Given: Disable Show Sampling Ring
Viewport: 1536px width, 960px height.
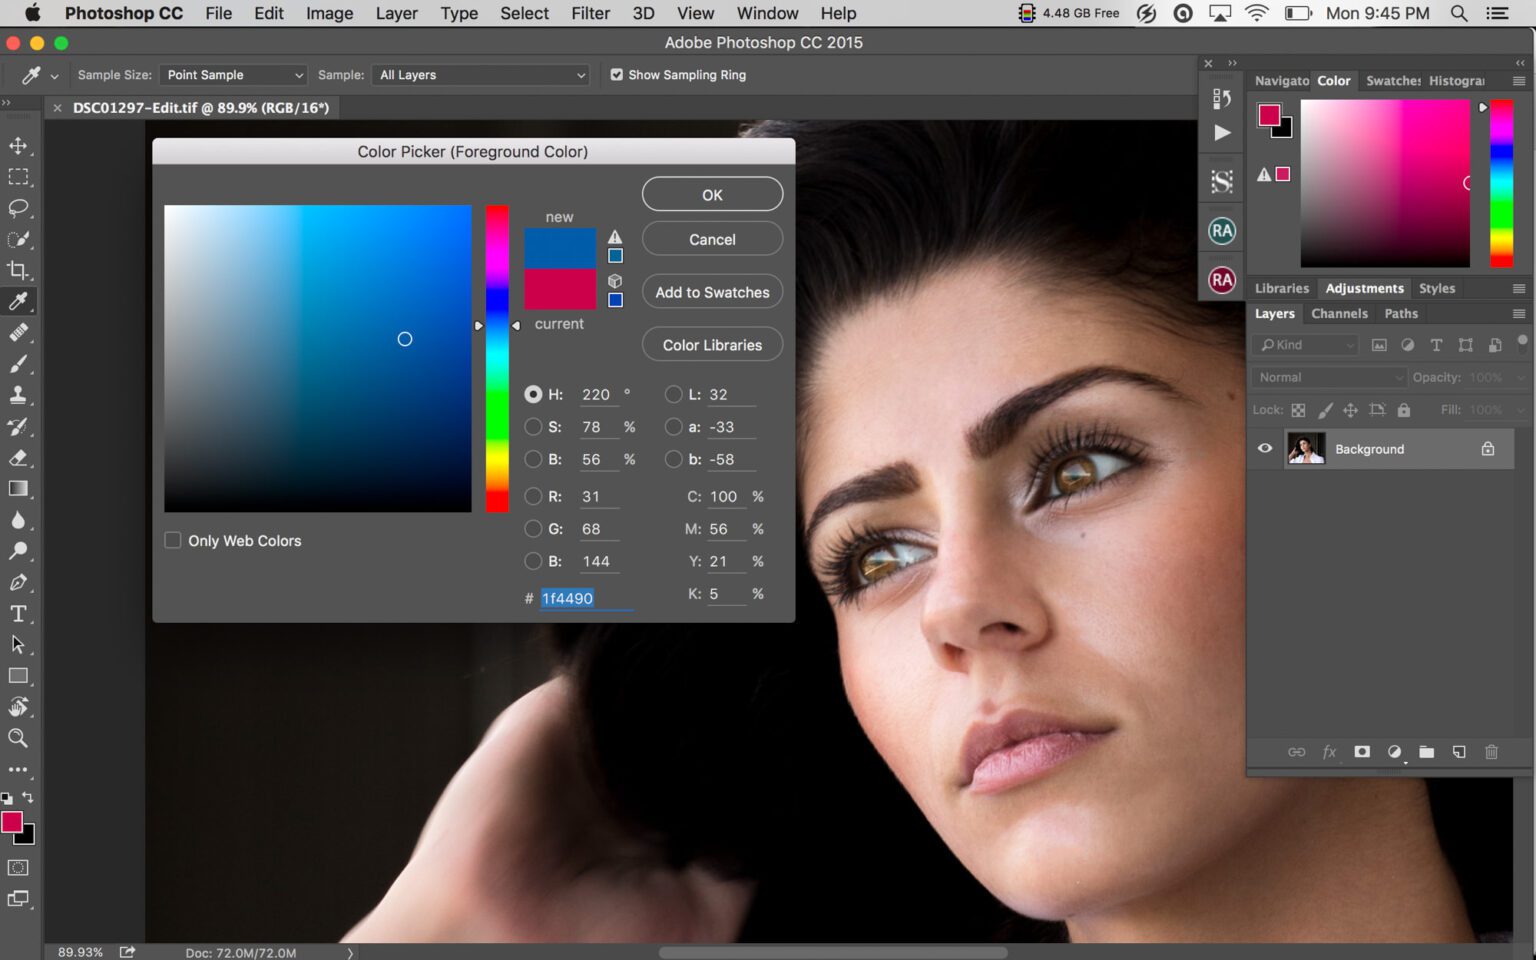Looking at the screenshot, I should tap(617, 75).
